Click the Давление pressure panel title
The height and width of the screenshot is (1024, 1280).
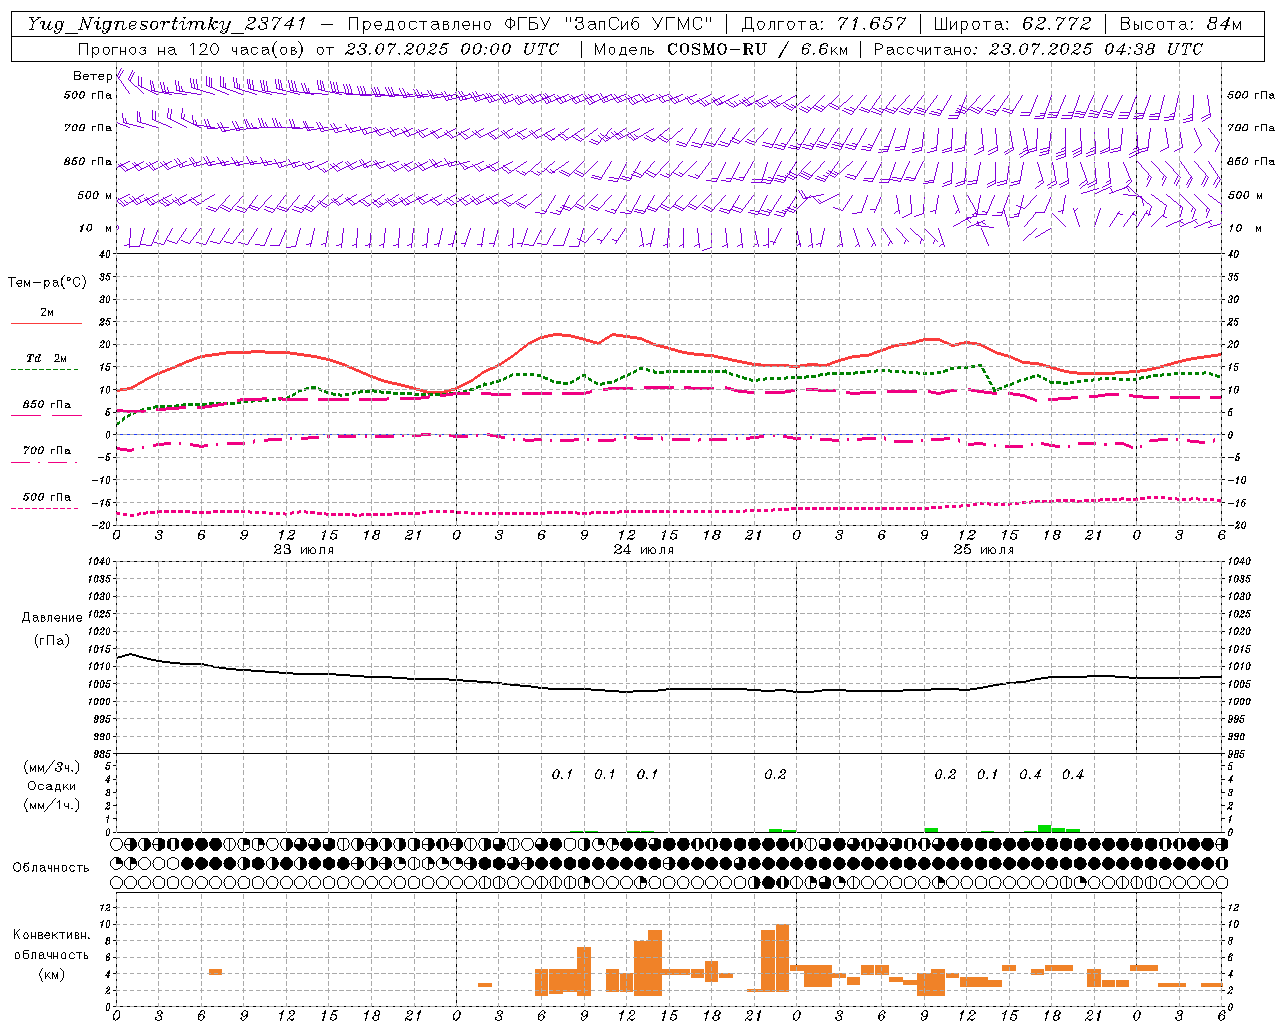tap(52, 617)
